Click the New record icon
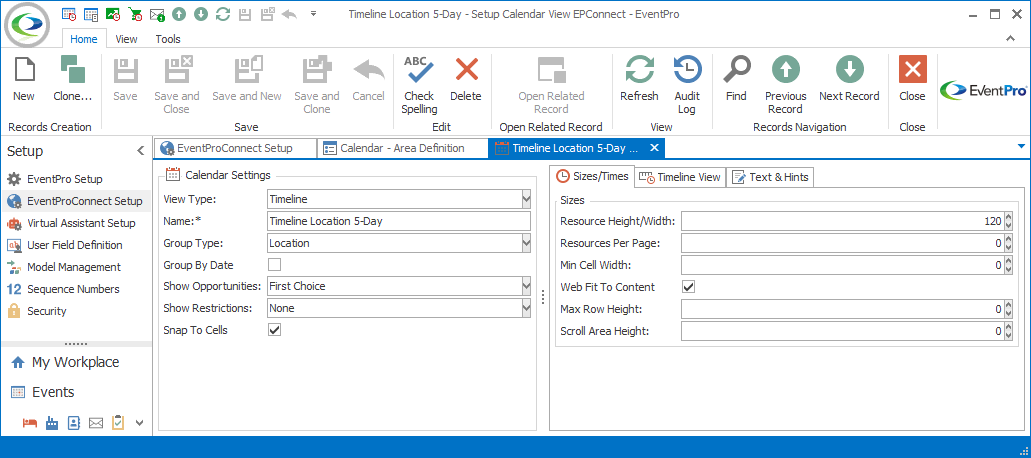Screen dimensions: 1031x458 (x=24, y=70)
